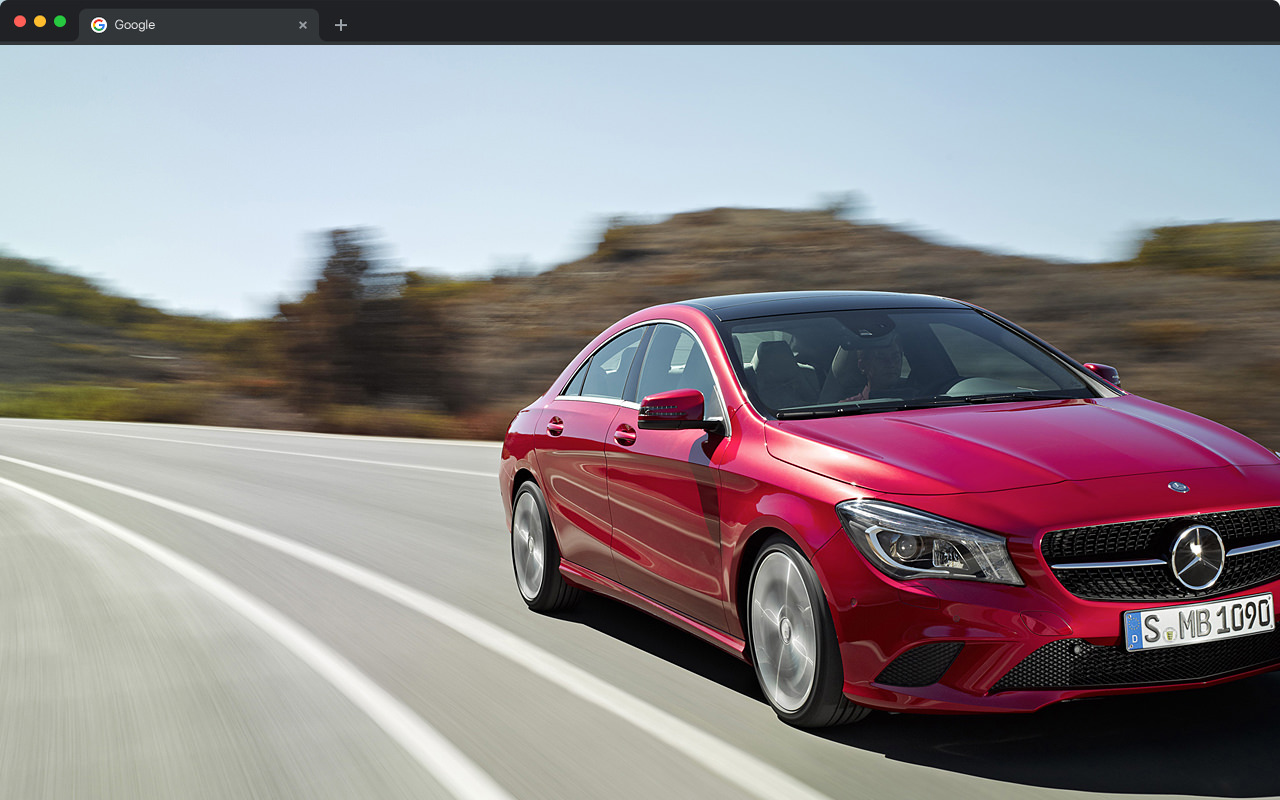The image size is (1280, 800).
Task: Open a new tab with plus button
Action: tap(341, 25)
